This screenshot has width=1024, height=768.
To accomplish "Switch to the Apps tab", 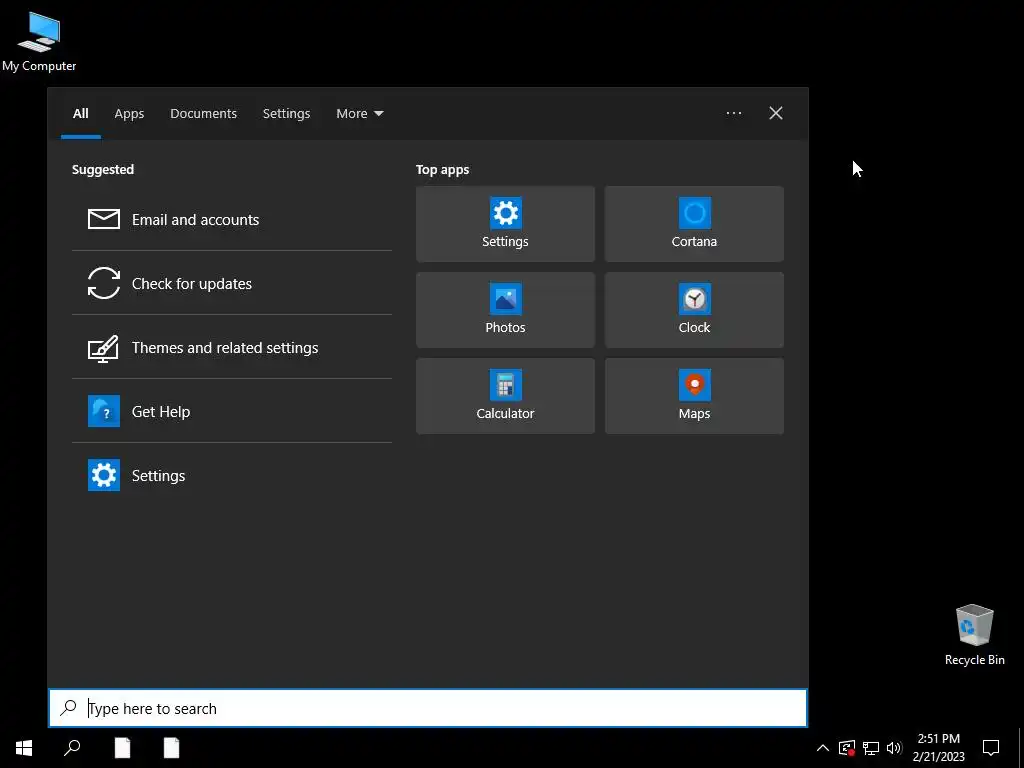I will (x=129, y=114).
